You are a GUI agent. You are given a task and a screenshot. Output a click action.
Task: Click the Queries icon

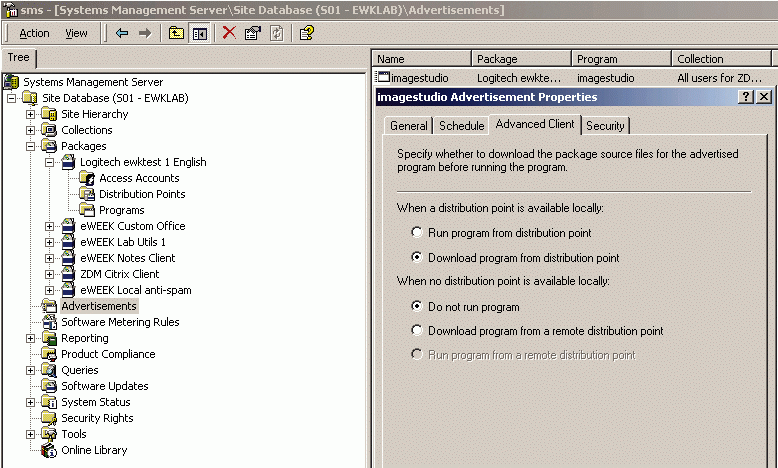click(49, 370)
